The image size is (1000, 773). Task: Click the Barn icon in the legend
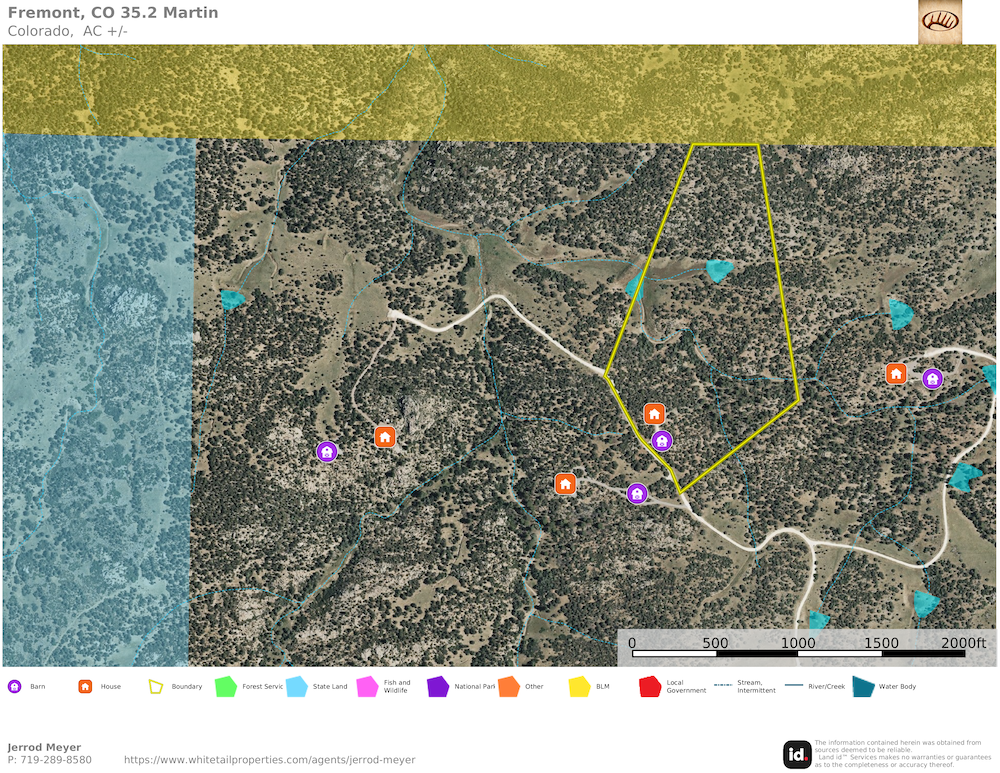15,687
